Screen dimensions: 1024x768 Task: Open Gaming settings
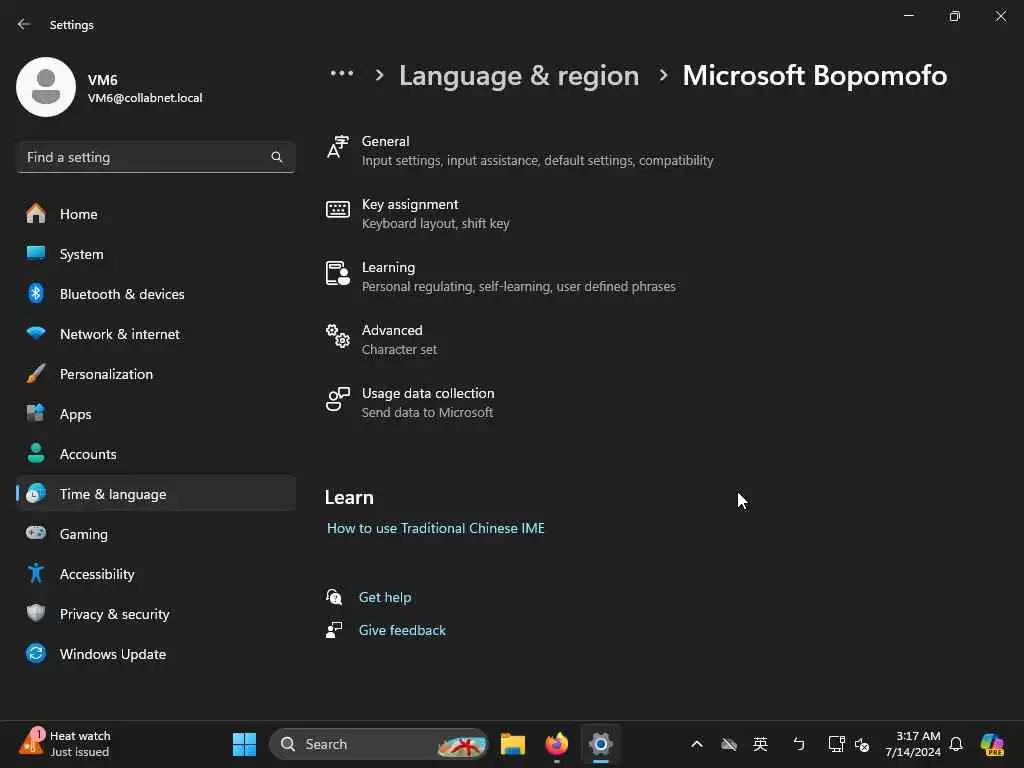pos(156,534)
